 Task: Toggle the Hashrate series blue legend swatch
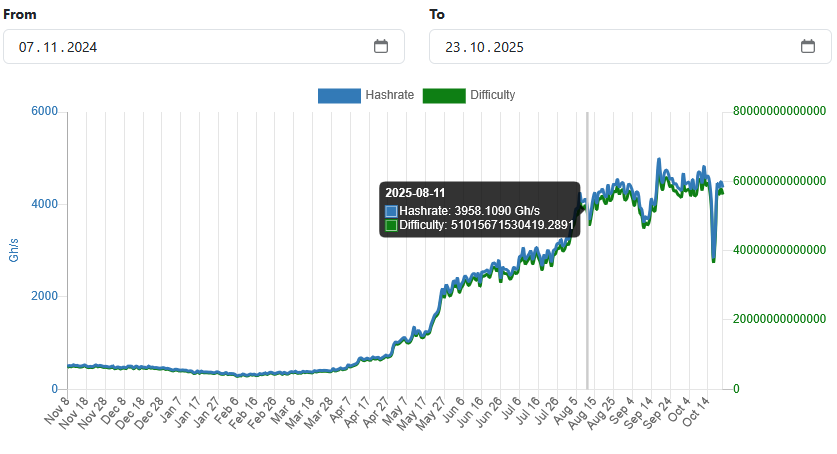pyautogui.click(x=339, y=95)
